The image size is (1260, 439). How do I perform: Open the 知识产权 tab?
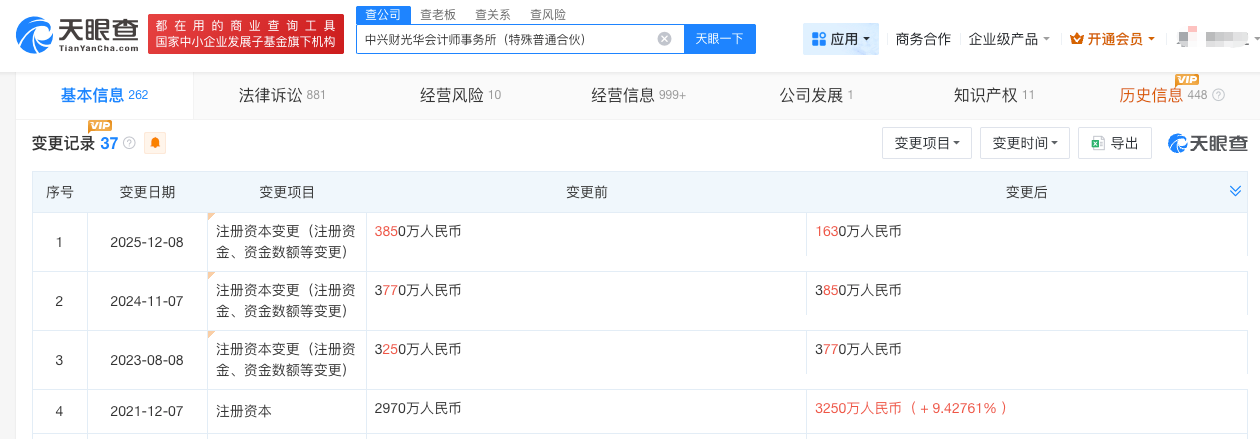994,95
